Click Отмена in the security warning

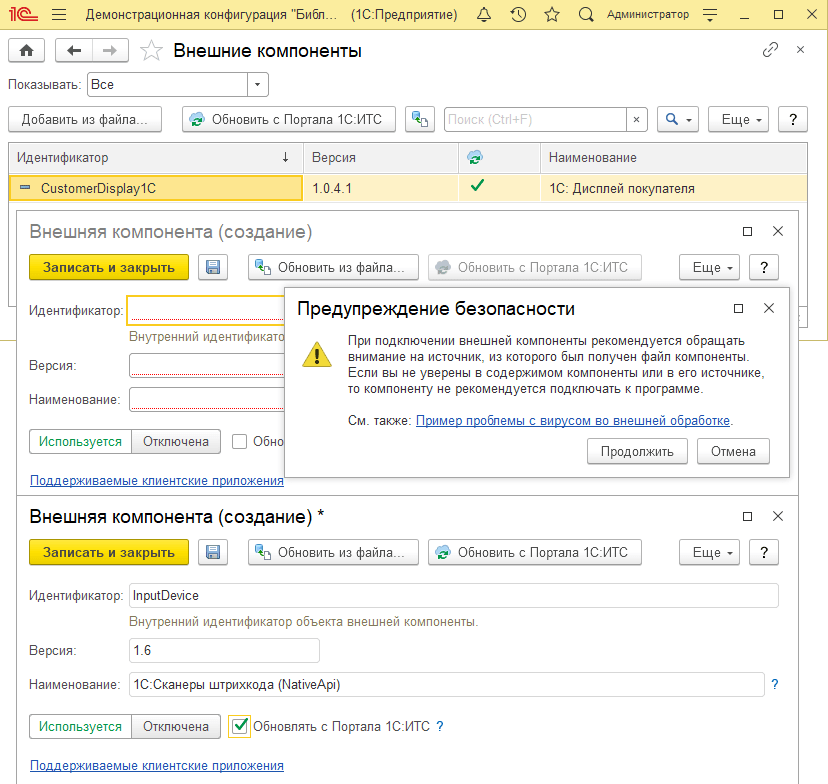[x=733, y=451]
